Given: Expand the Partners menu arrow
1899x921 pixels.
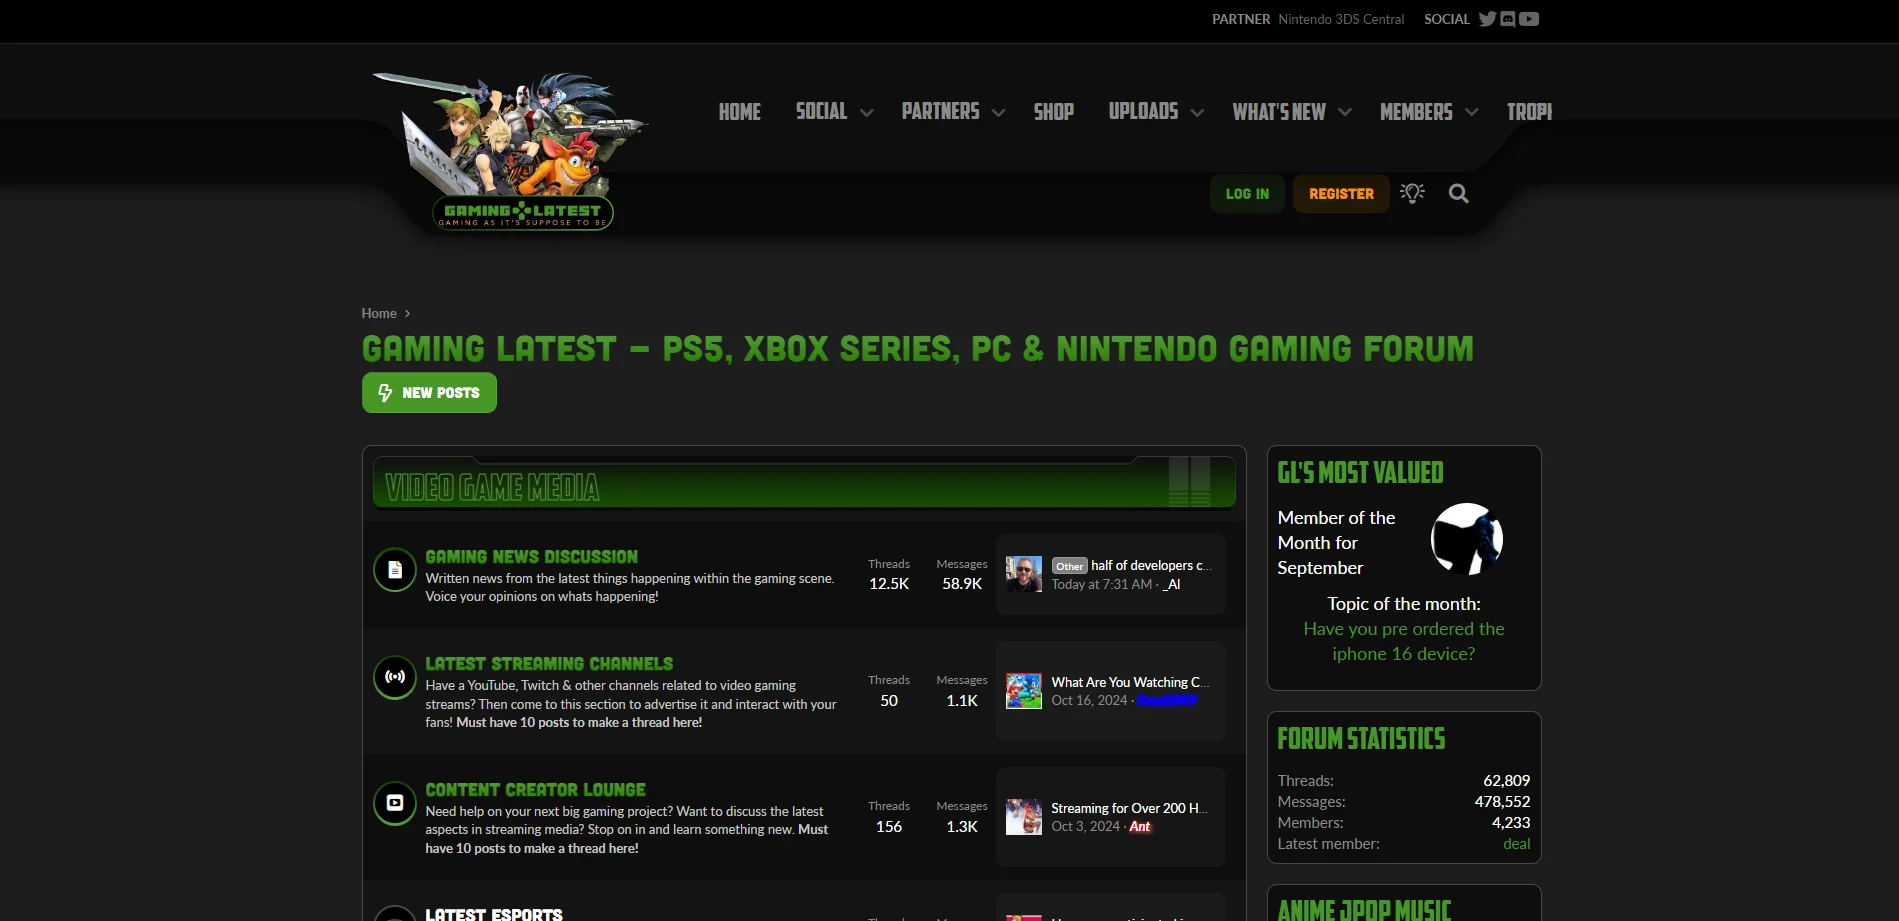Looking at the screenshot, I should 998,113.
